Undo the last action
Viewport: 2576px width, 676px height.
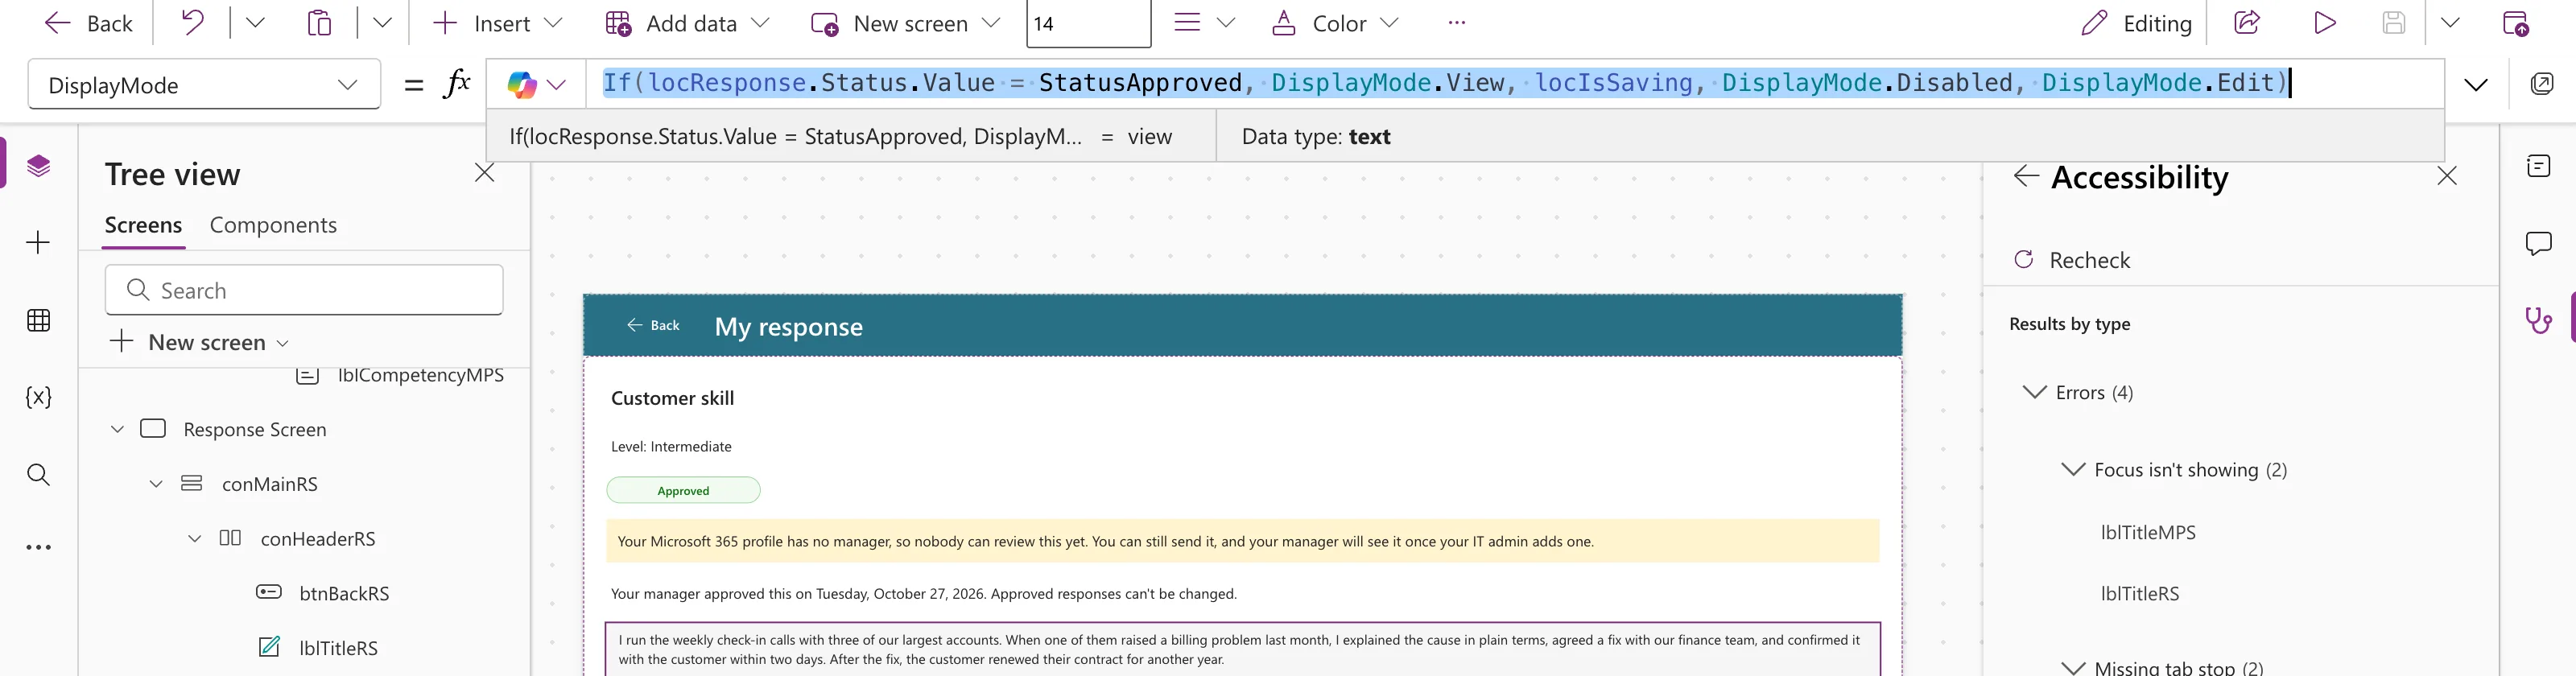(192, 22)
